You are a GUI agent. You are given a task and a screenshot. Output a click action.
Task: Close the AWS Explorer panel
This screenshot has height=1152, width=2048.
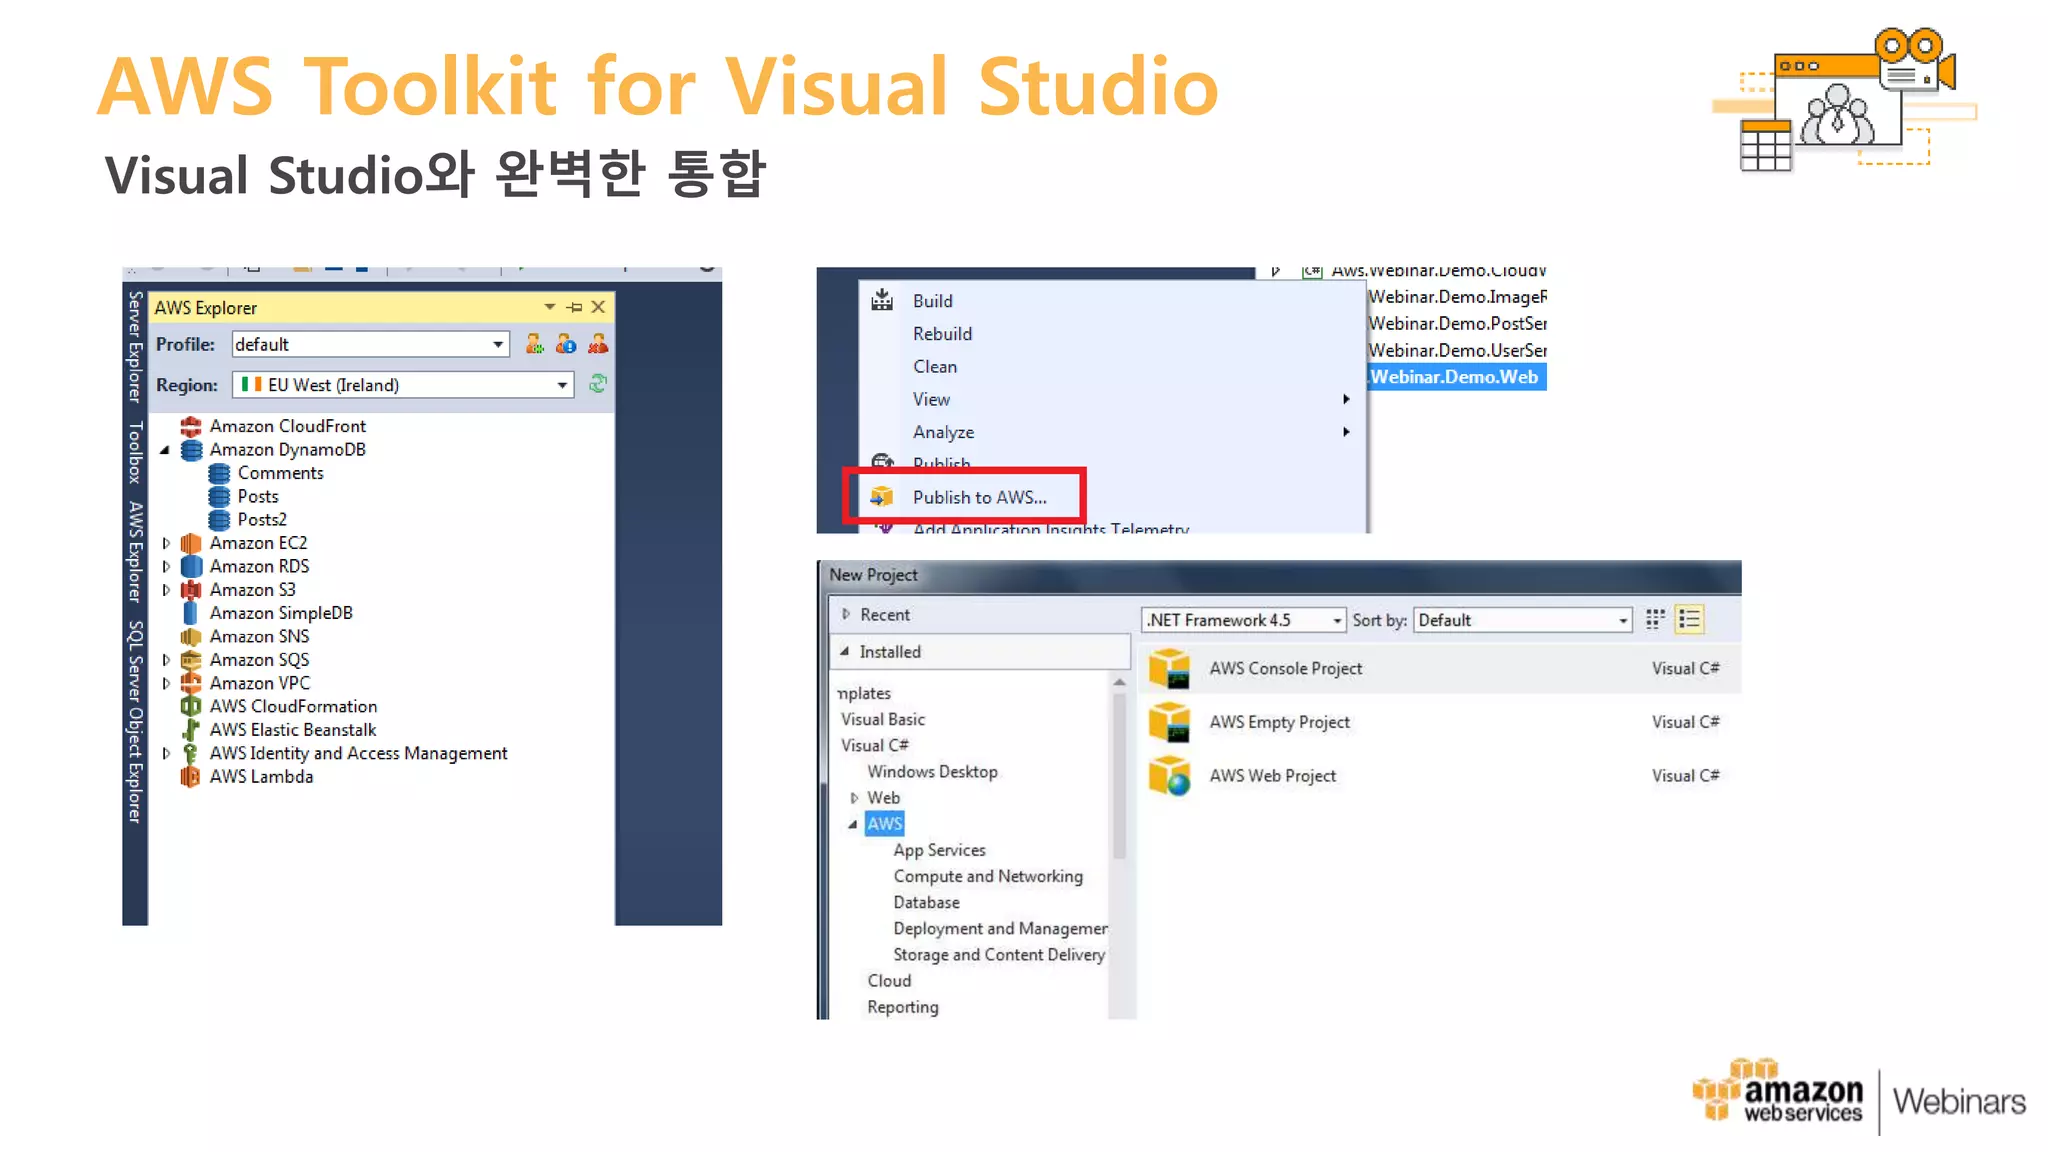click(x=598, y=307)
